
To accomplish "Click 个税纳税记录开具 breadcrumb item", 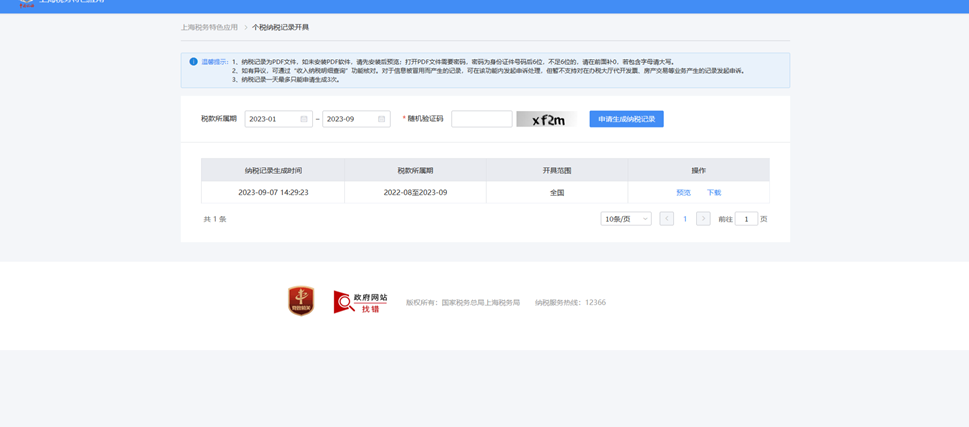I will tap(280, 28).
